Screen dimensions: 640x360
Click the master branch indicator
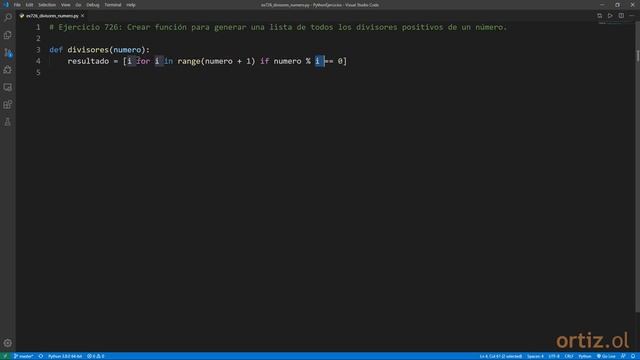(23, 356)
